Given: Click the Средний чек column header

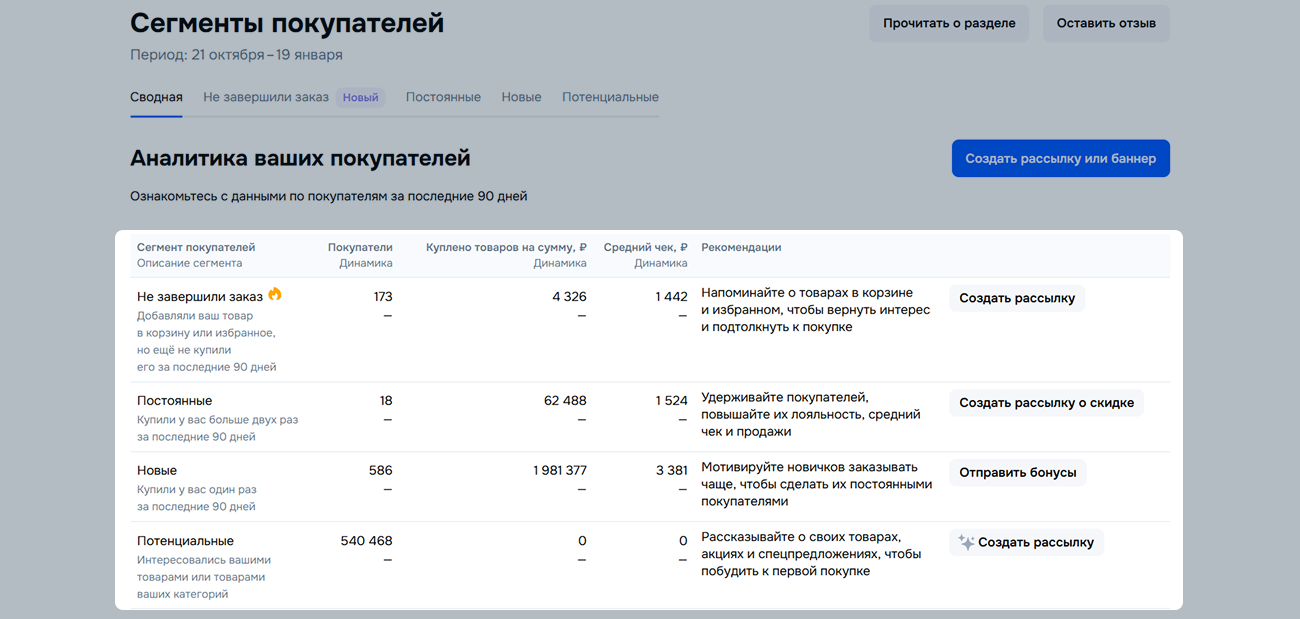Looking at the screenshot, I should [645, 247].
